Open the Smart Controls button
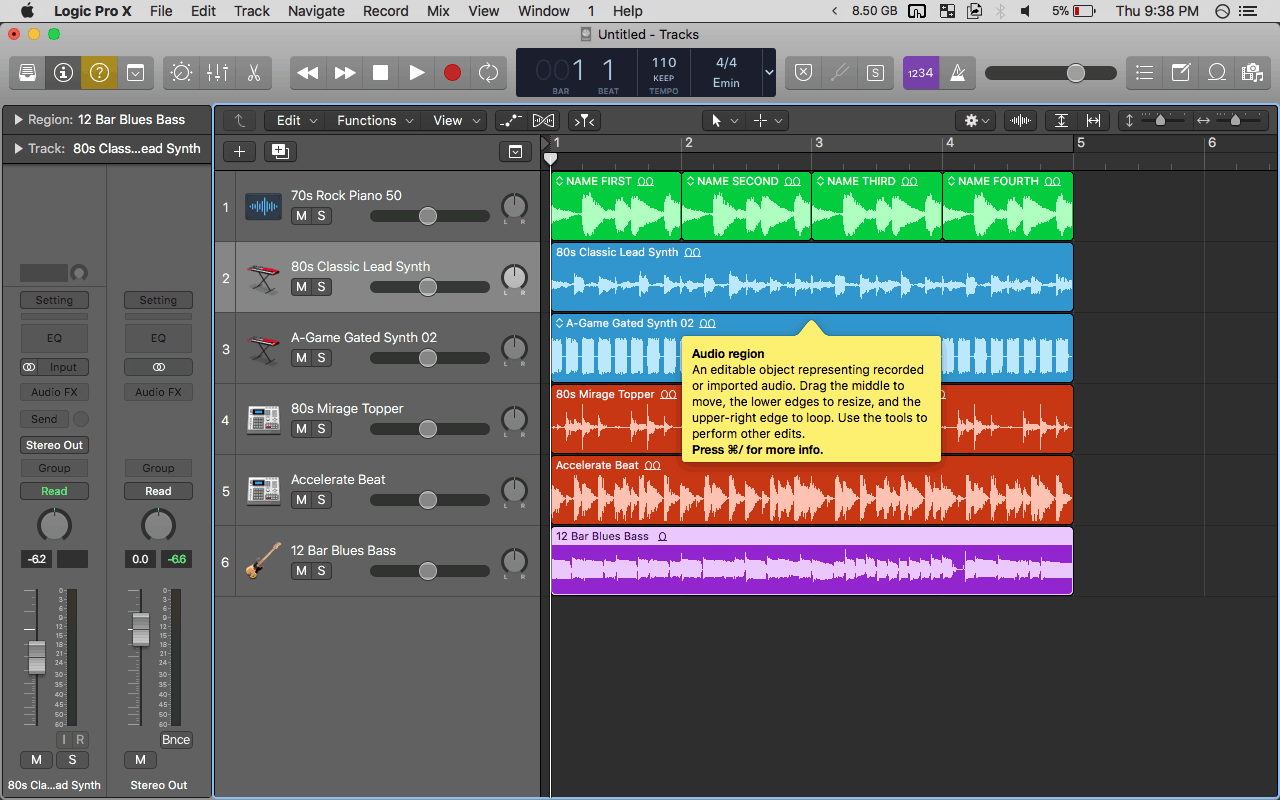Image resolution: width=1280 pixels, height=800 pixels. click(182, 73)
